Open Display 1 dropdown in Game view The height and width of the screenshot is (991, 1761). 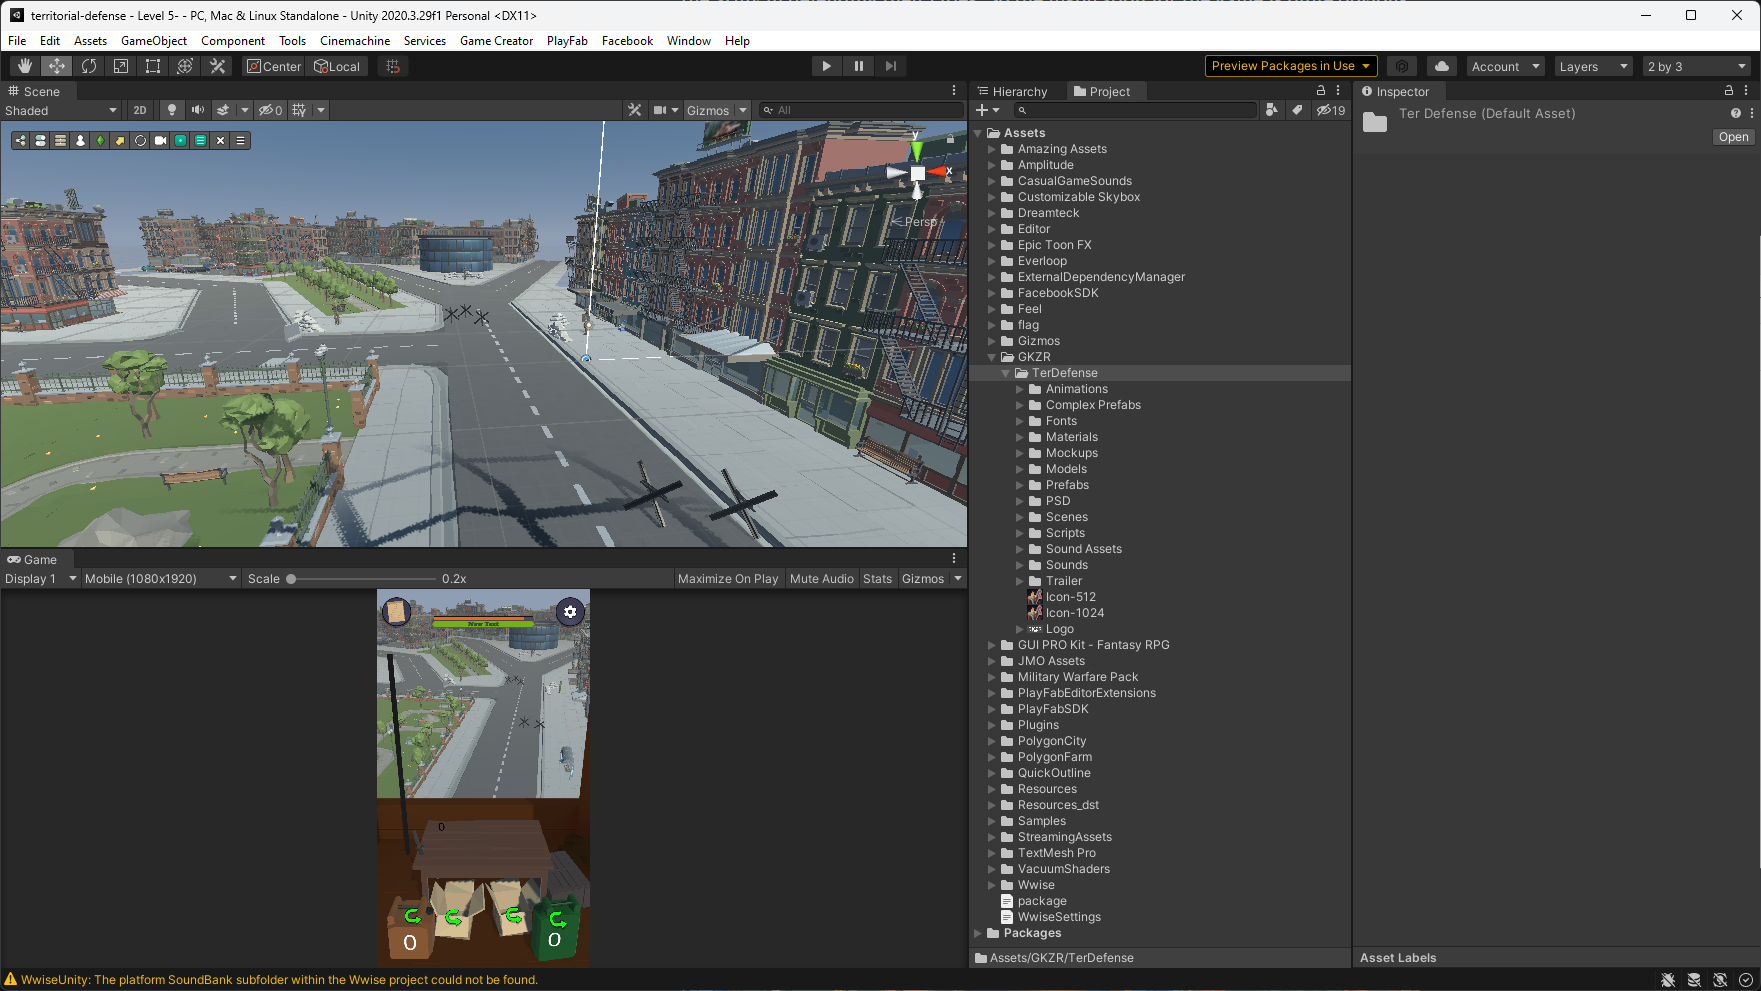[40, 578]
